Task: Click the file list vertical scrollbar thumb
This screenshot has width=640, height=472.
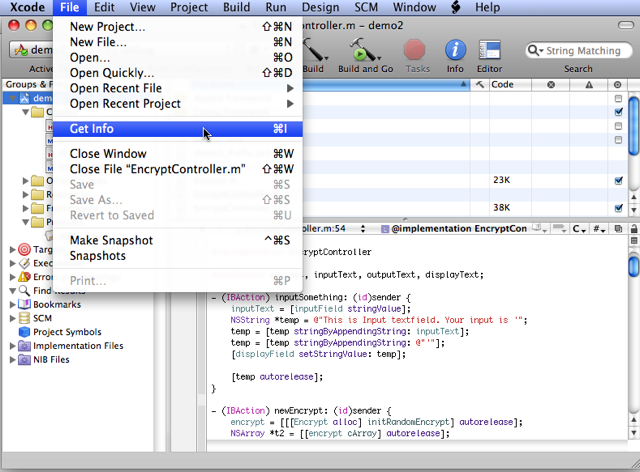Action: (634, 126)
